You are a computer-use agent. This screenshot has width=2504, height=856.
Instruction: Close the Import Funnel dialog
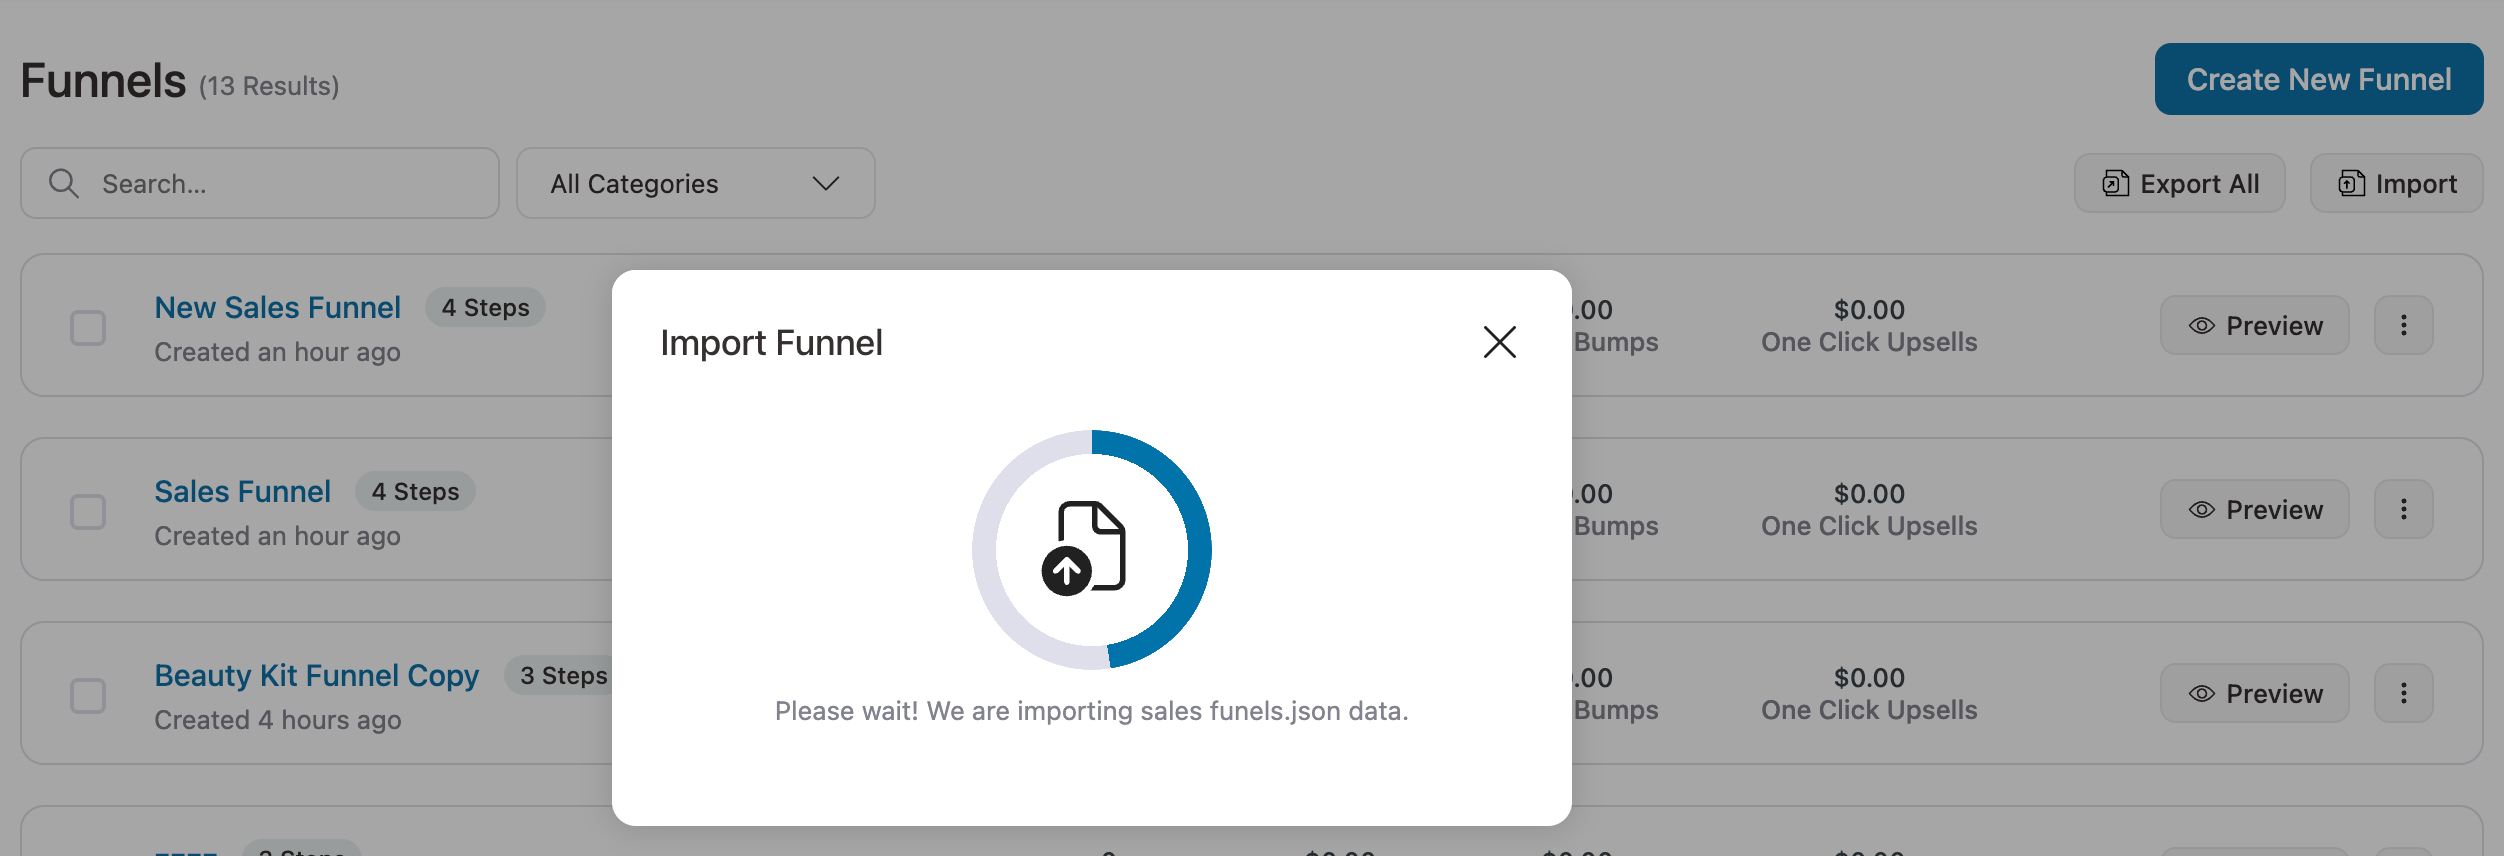pyautogui.click(x=1499, y=342)
